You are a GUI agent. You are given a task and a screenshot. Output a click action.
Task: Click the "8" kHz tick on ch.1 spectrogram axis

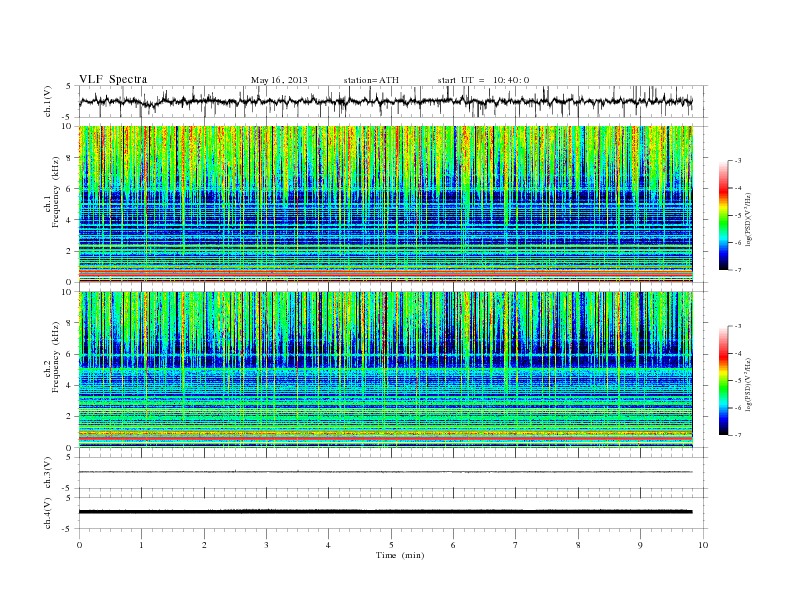[70, 158]
